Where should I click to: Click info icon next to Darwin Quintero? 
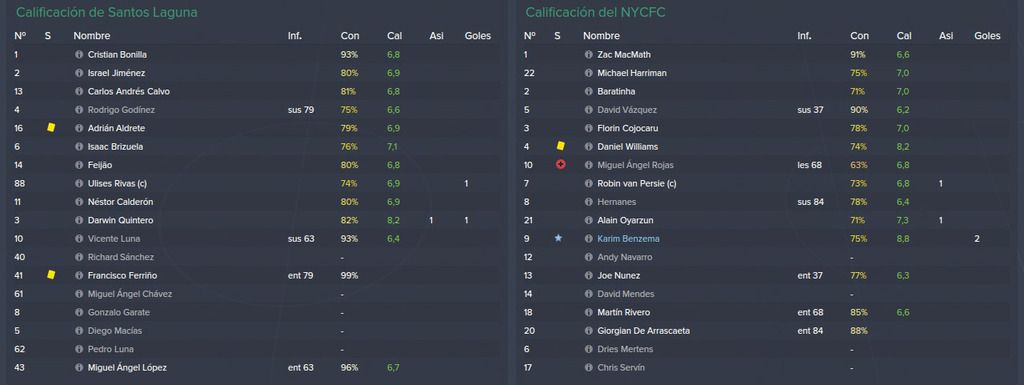pyautogui.click(x=79, y=221)
